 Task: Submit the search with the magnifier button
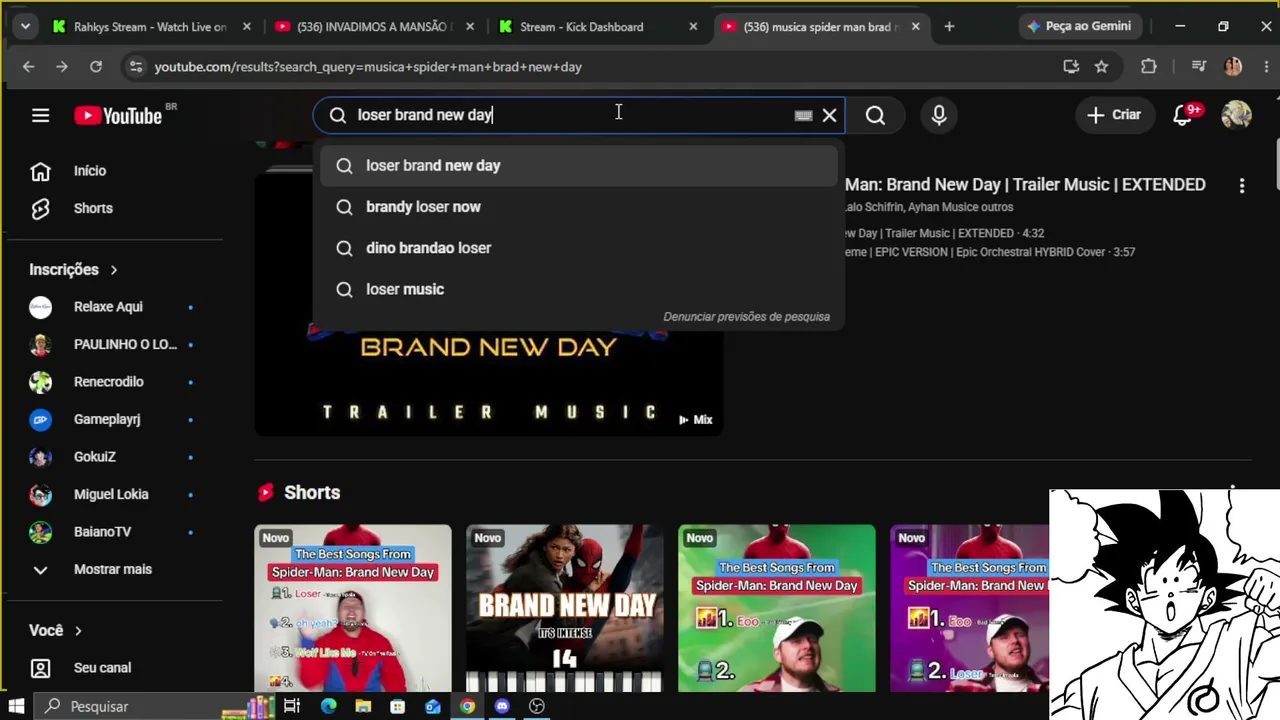click(x=875, y=115)
